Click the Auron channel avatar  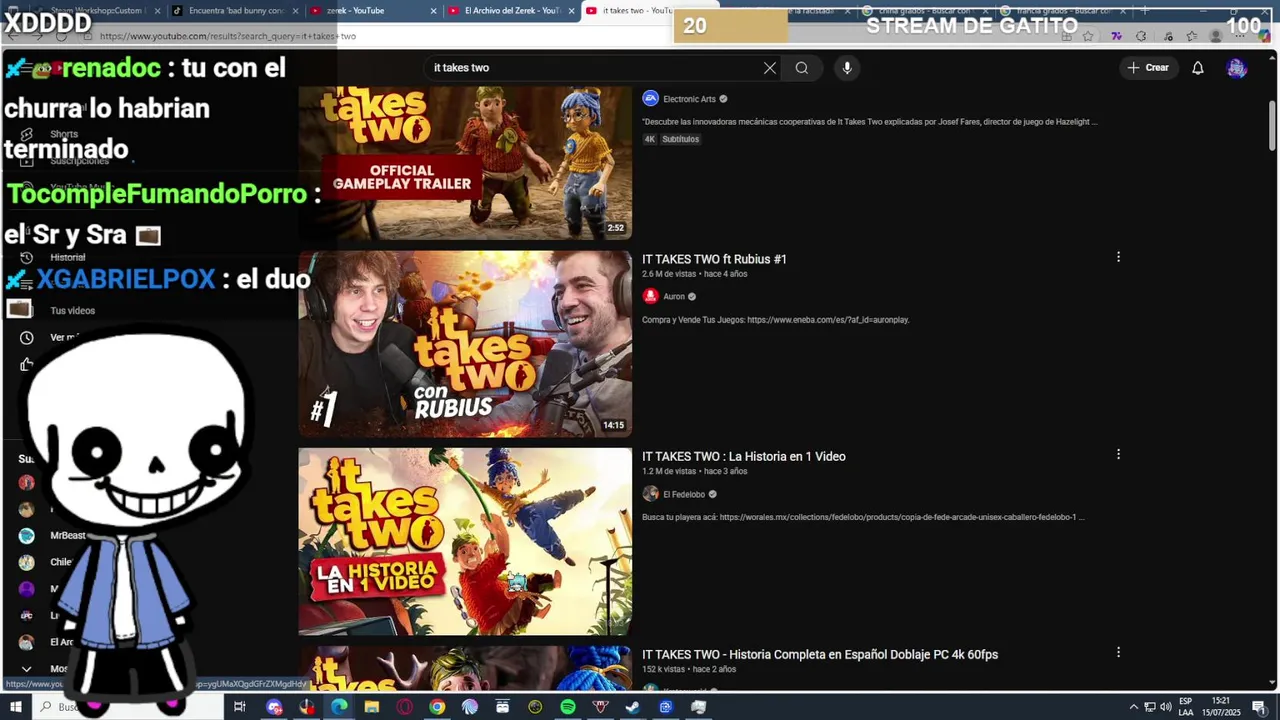pyautogui.click(x=650, y=296)
